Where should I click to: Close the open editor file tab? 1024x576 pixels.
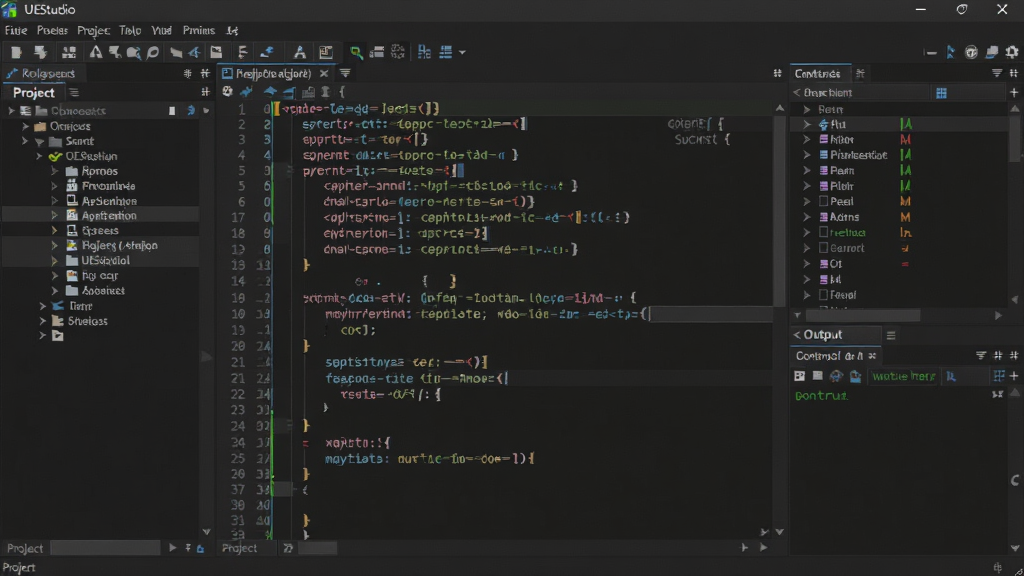pos(323,73)
